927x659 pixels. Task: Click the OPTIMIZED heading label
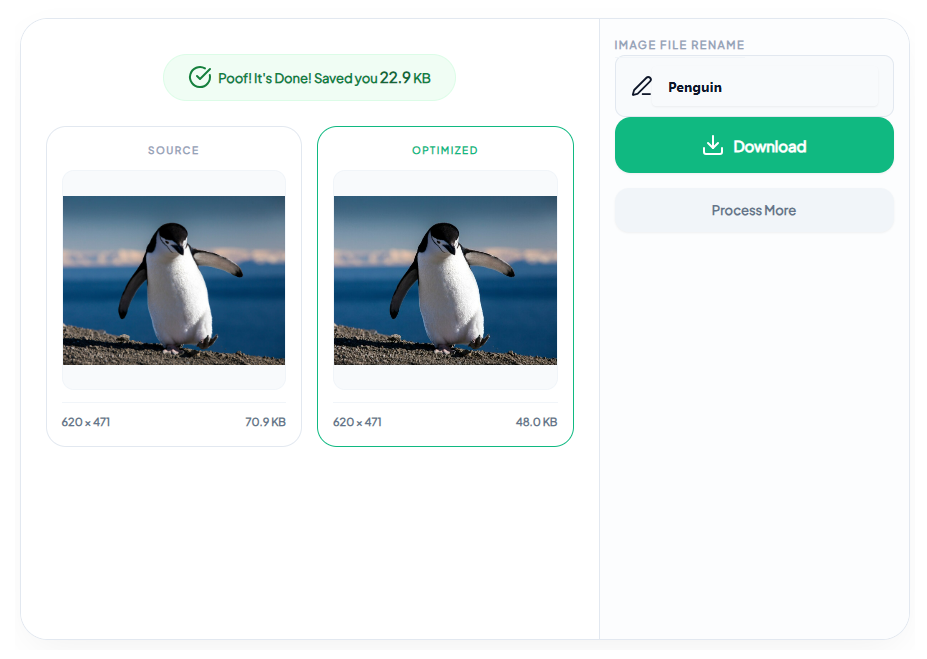click(445, 151)
